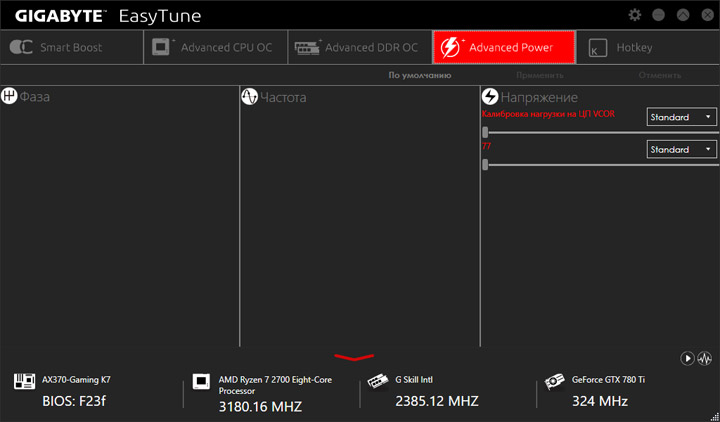The width and height of the screenshot is (720, 422).
Task: Click the CPU icon beside AMD Ryzen 7
Action: point(201,381)
